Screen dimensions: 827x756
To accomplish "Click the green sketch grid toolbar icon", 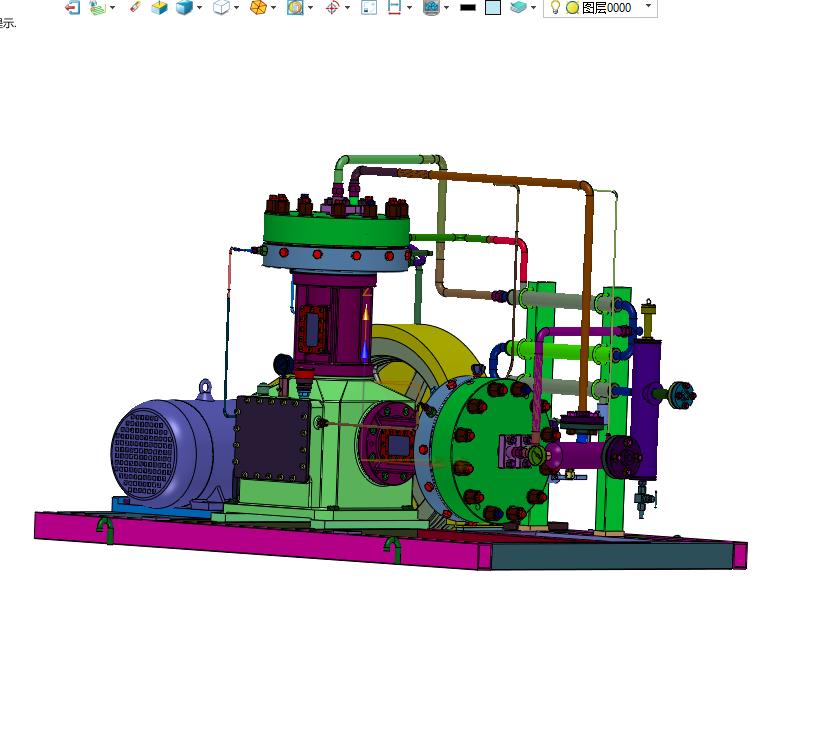I will (x=97, y=7).
